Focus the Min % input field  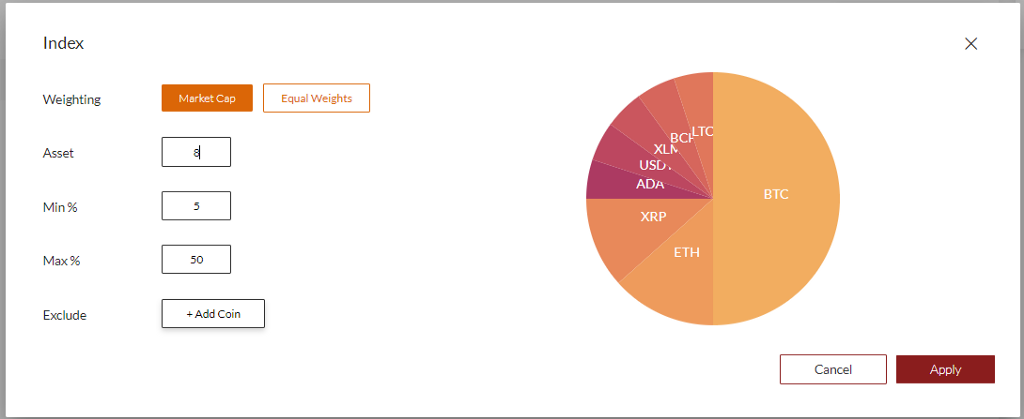(196, 206)
